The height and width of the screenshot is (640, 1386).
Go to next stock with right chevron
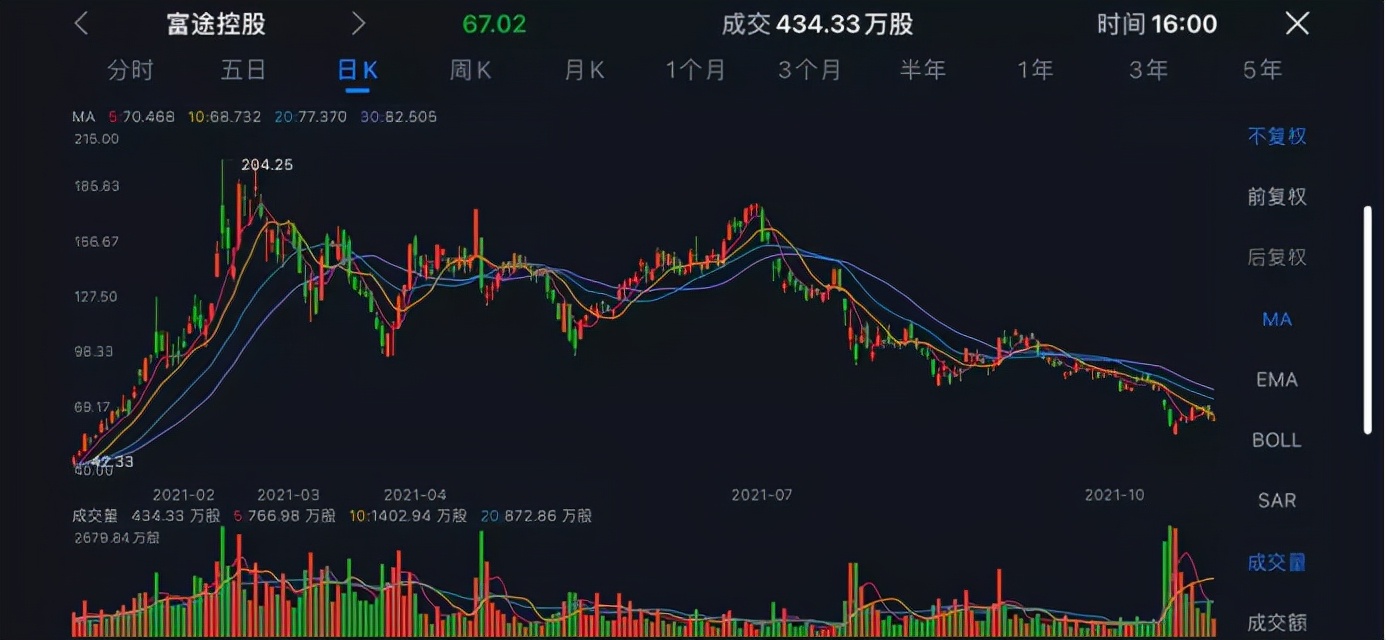pyautogui.click(x=358, y=24)
